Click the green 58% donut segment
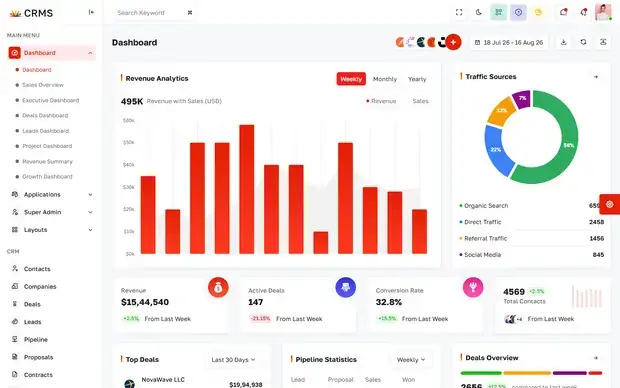The width and height of the screenshot is (620, 388). pos(569,145)
